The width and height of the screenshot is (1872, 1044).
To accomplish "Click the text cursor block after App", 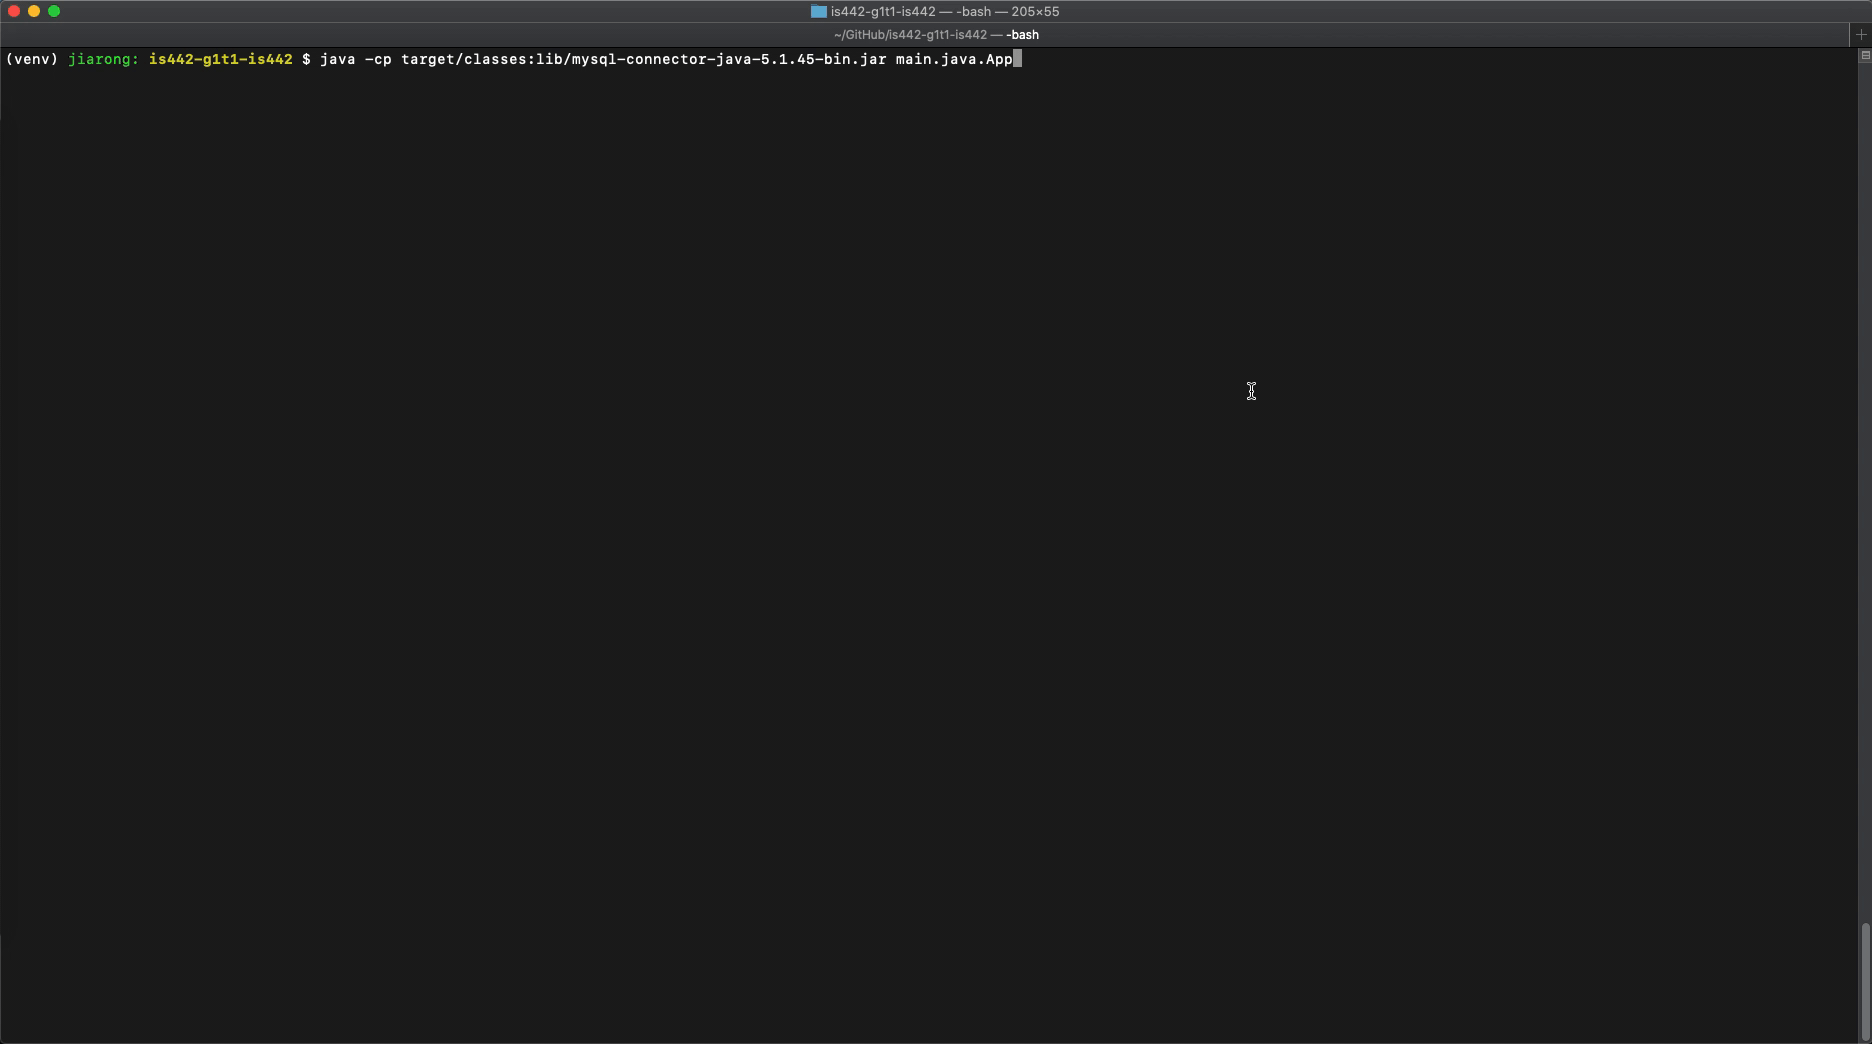I will pyautogui.click(x=1018, y=60).
